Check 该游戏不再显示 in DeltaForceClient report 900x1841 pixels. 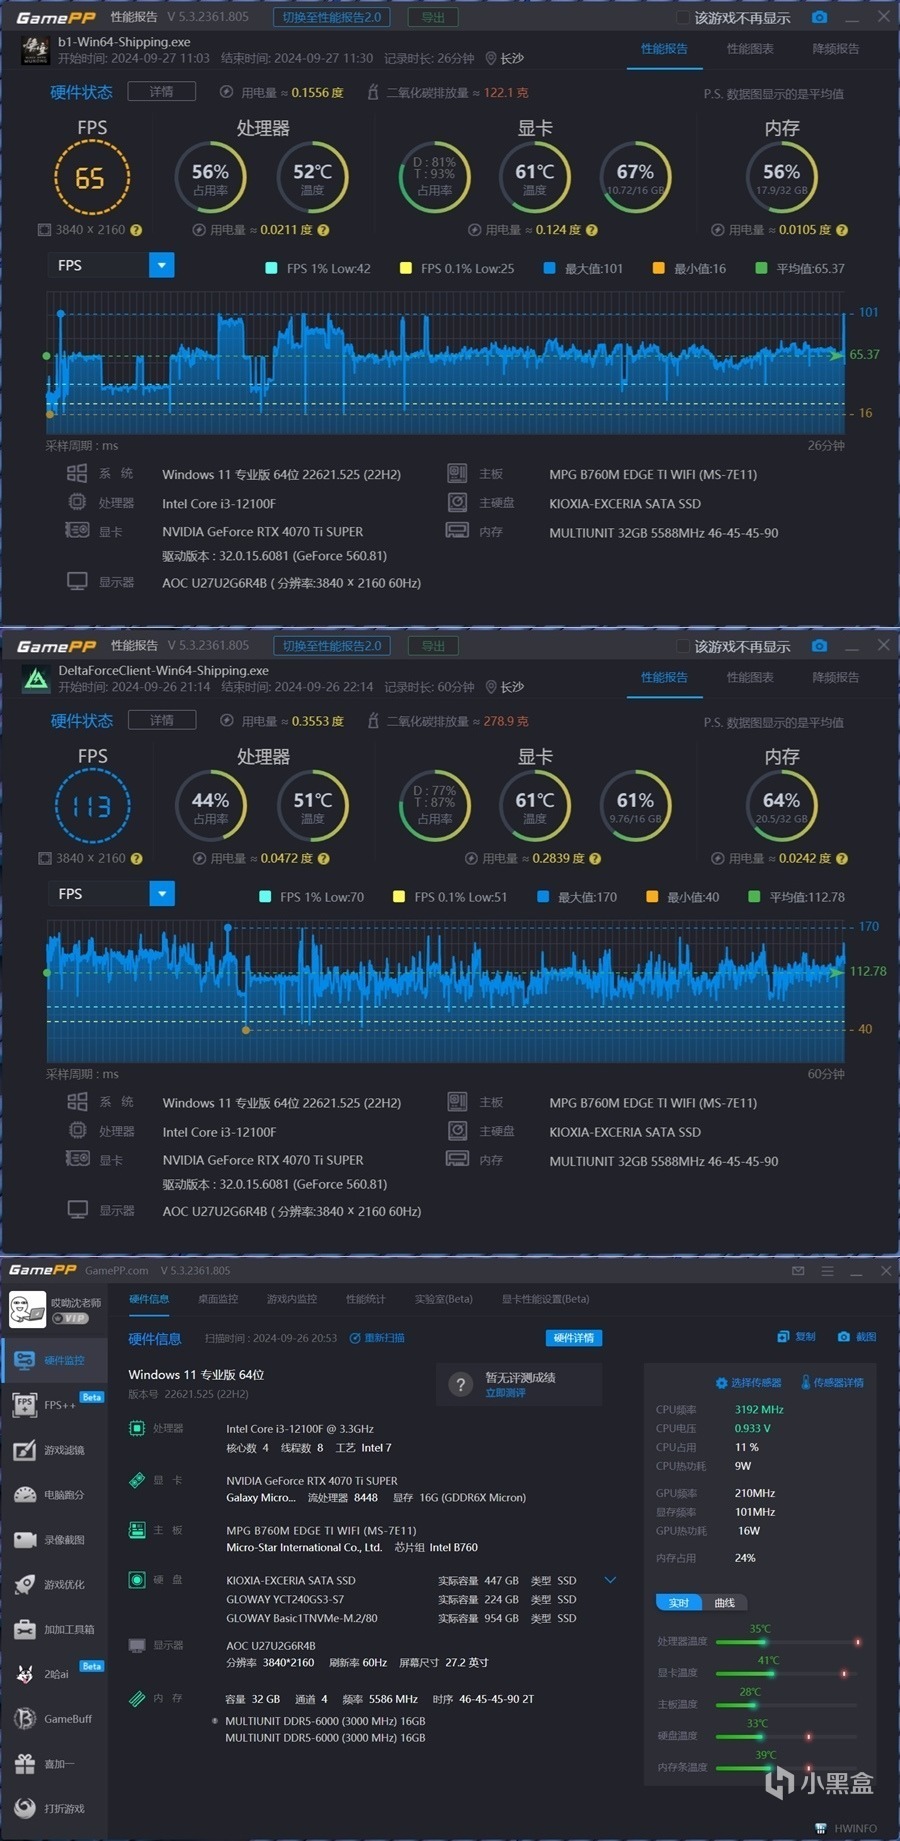[683, 646]
